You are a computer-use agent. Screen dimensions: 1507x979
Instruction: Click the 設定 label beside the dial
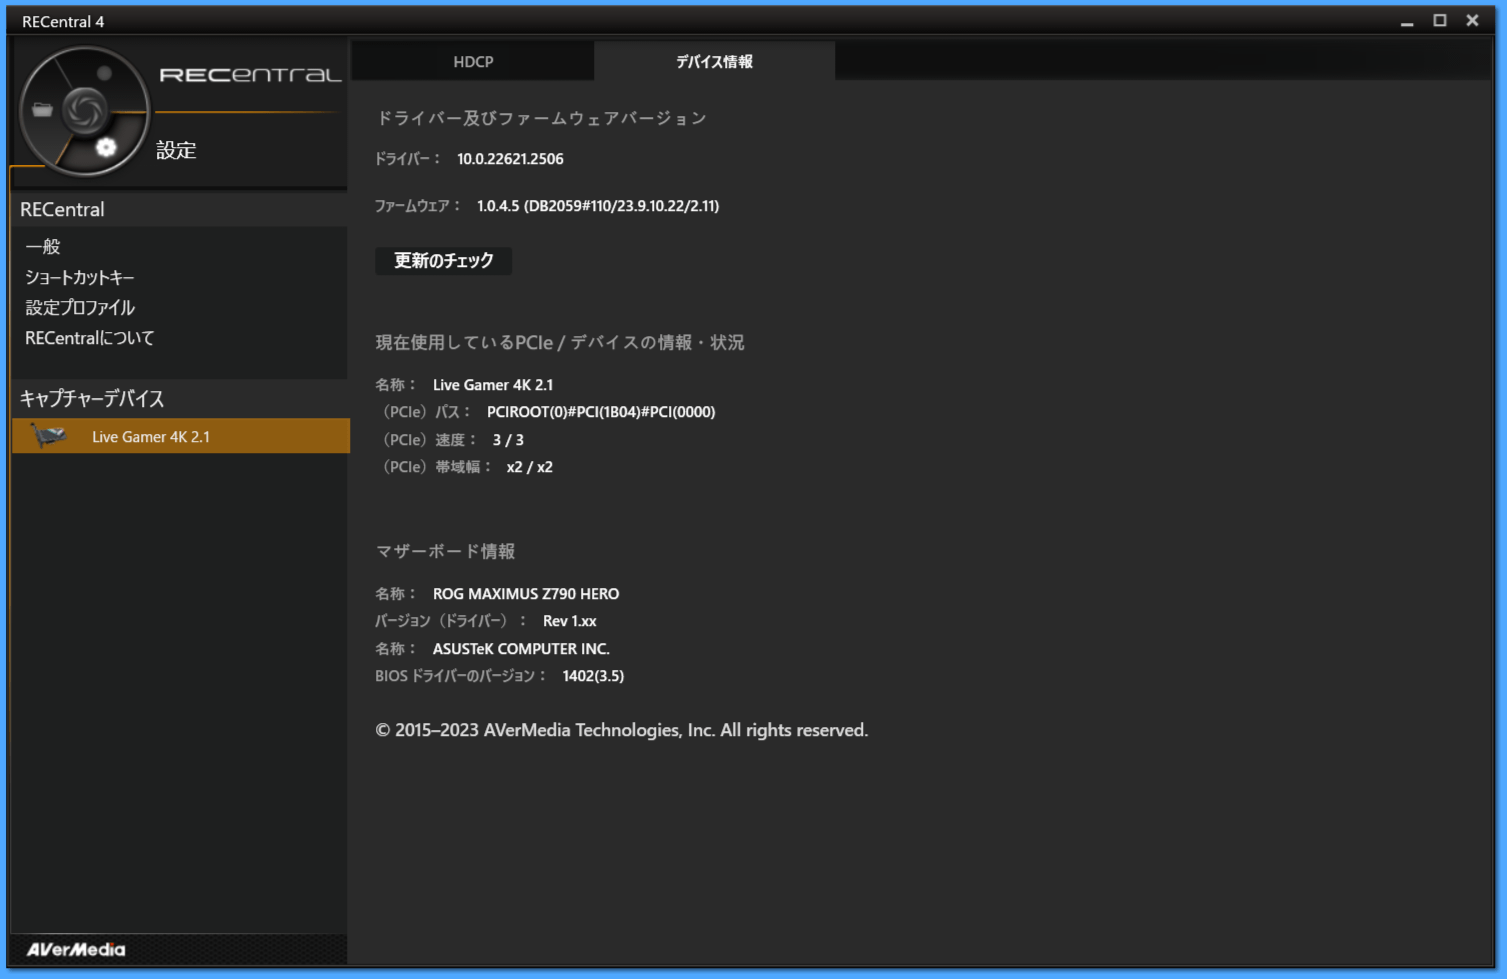176,150
